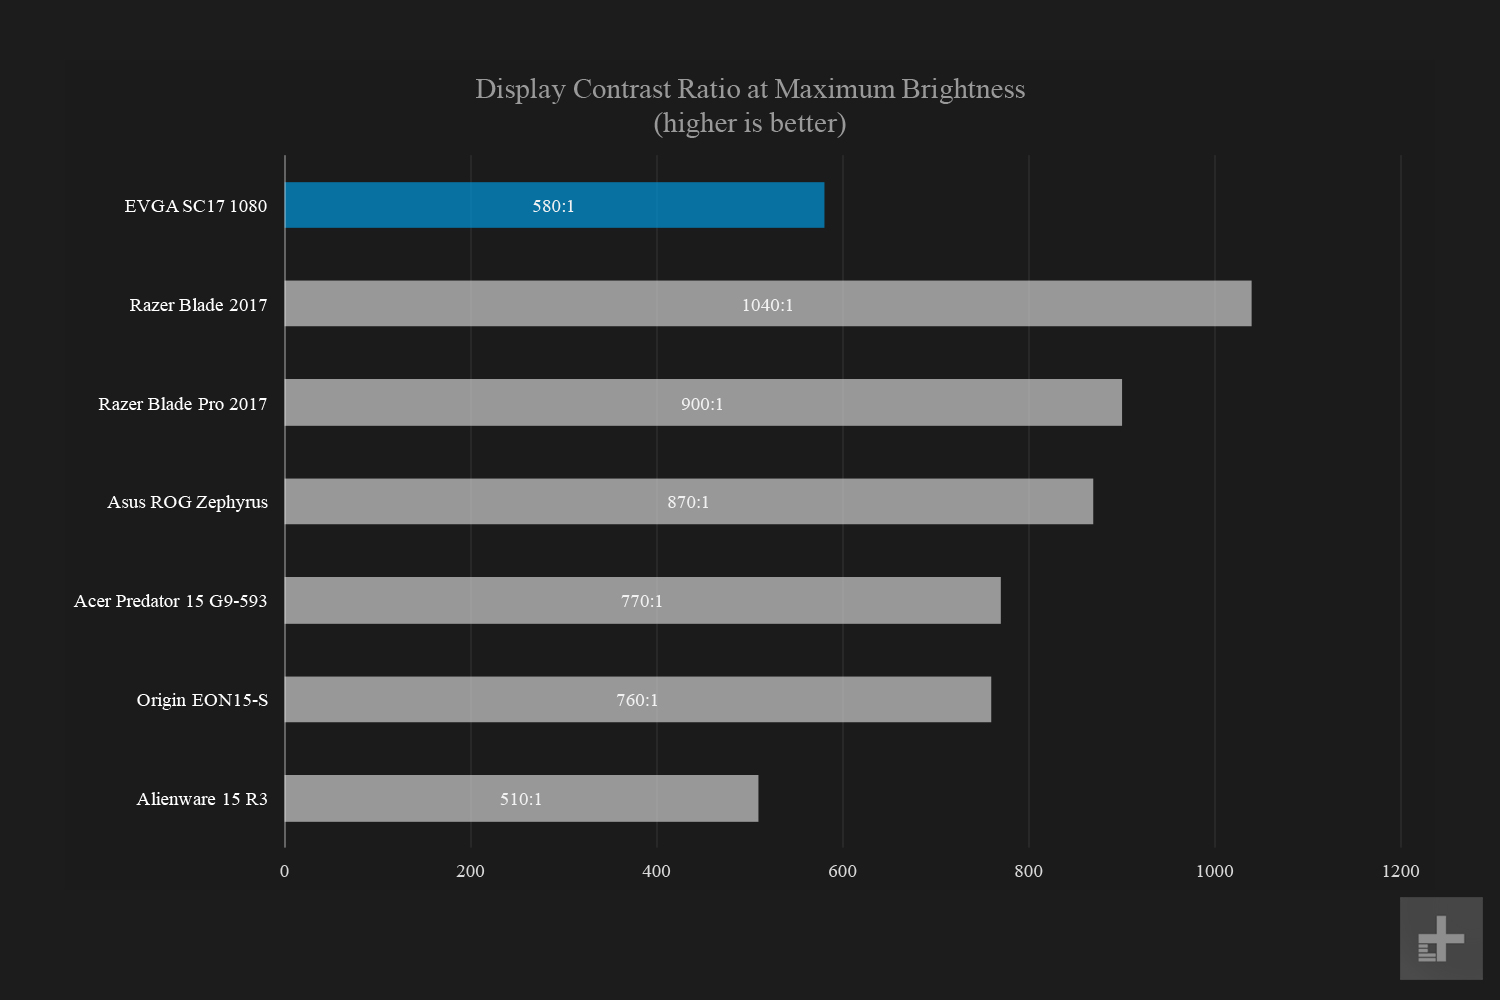
Task: Click the x-axis tick '400'
Action: (x=657, y=871)
